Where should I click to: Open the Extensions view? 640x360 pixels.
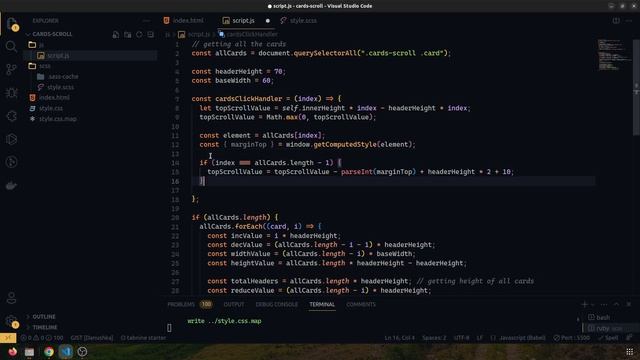(11, 116)
